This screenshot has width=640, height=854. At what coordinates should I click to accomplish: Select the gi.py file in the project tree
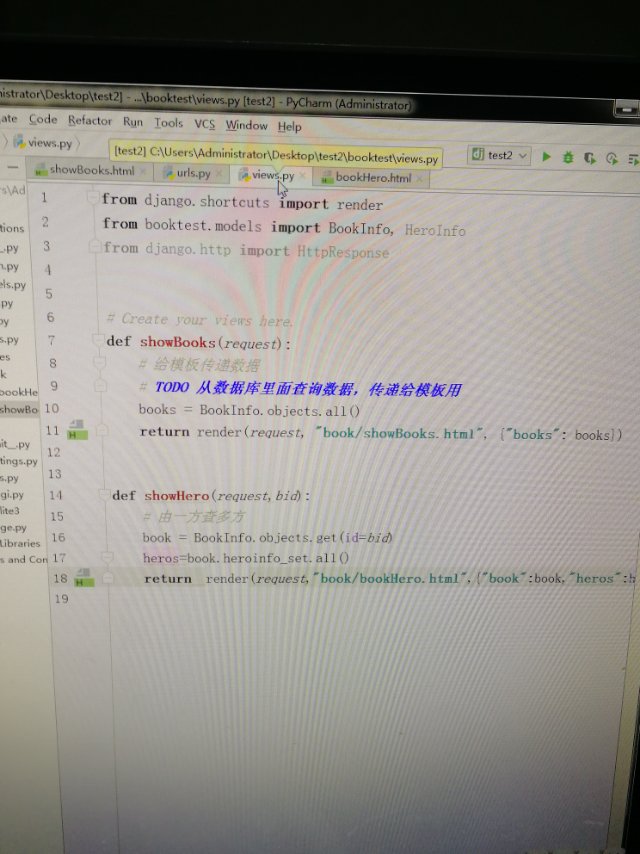coord(12,495)
